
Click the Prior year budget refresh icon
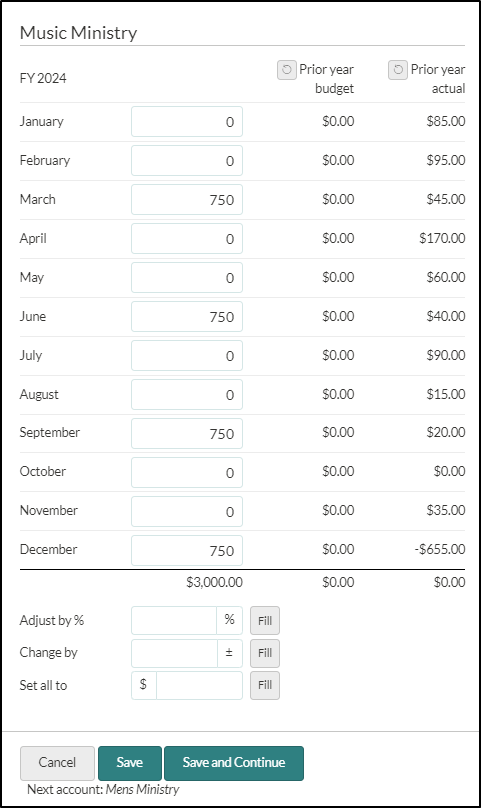tap(287, 70)
